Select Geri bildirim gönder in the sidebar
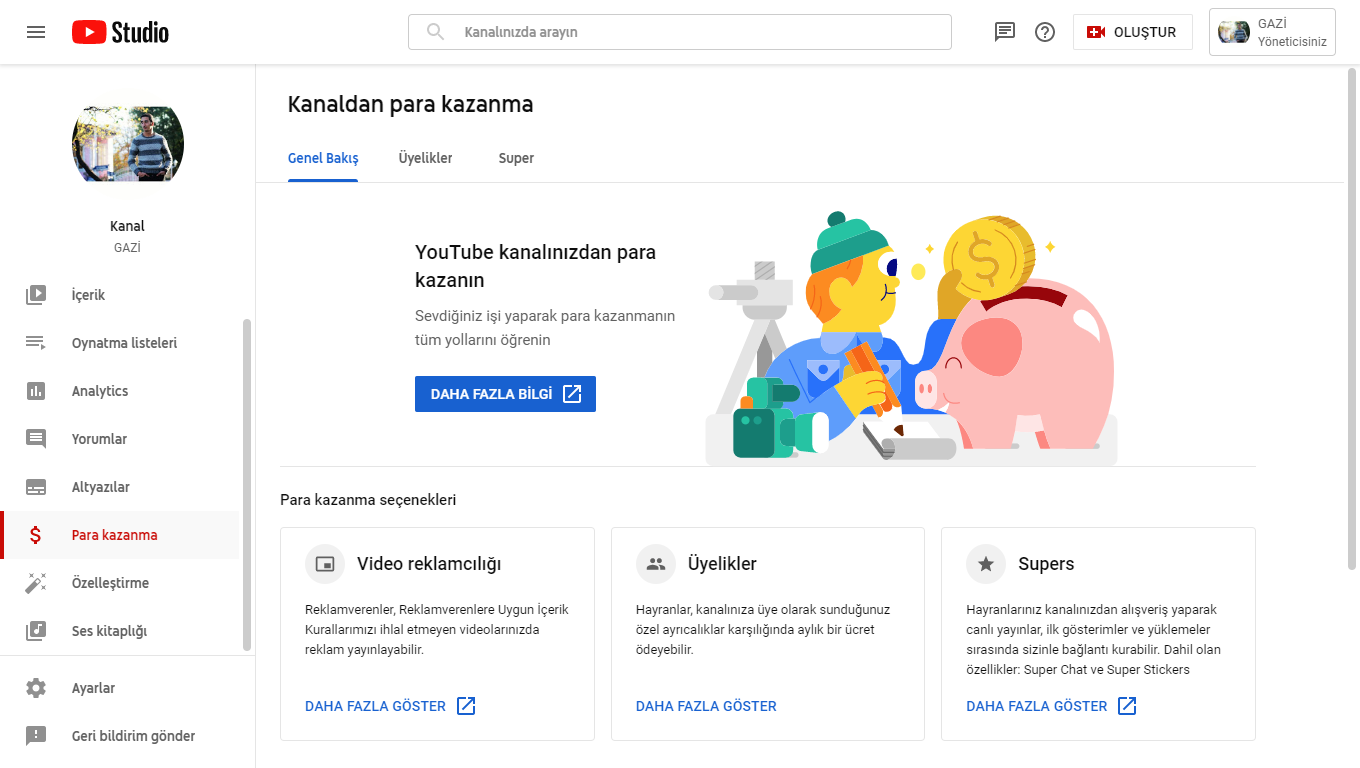The image size is (1360, 768). coord(127,736)
